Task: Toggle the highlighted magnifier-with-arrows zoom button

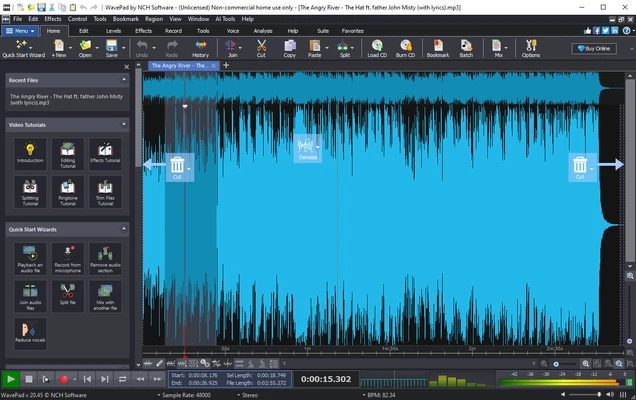Action: [x=619, y=363]
